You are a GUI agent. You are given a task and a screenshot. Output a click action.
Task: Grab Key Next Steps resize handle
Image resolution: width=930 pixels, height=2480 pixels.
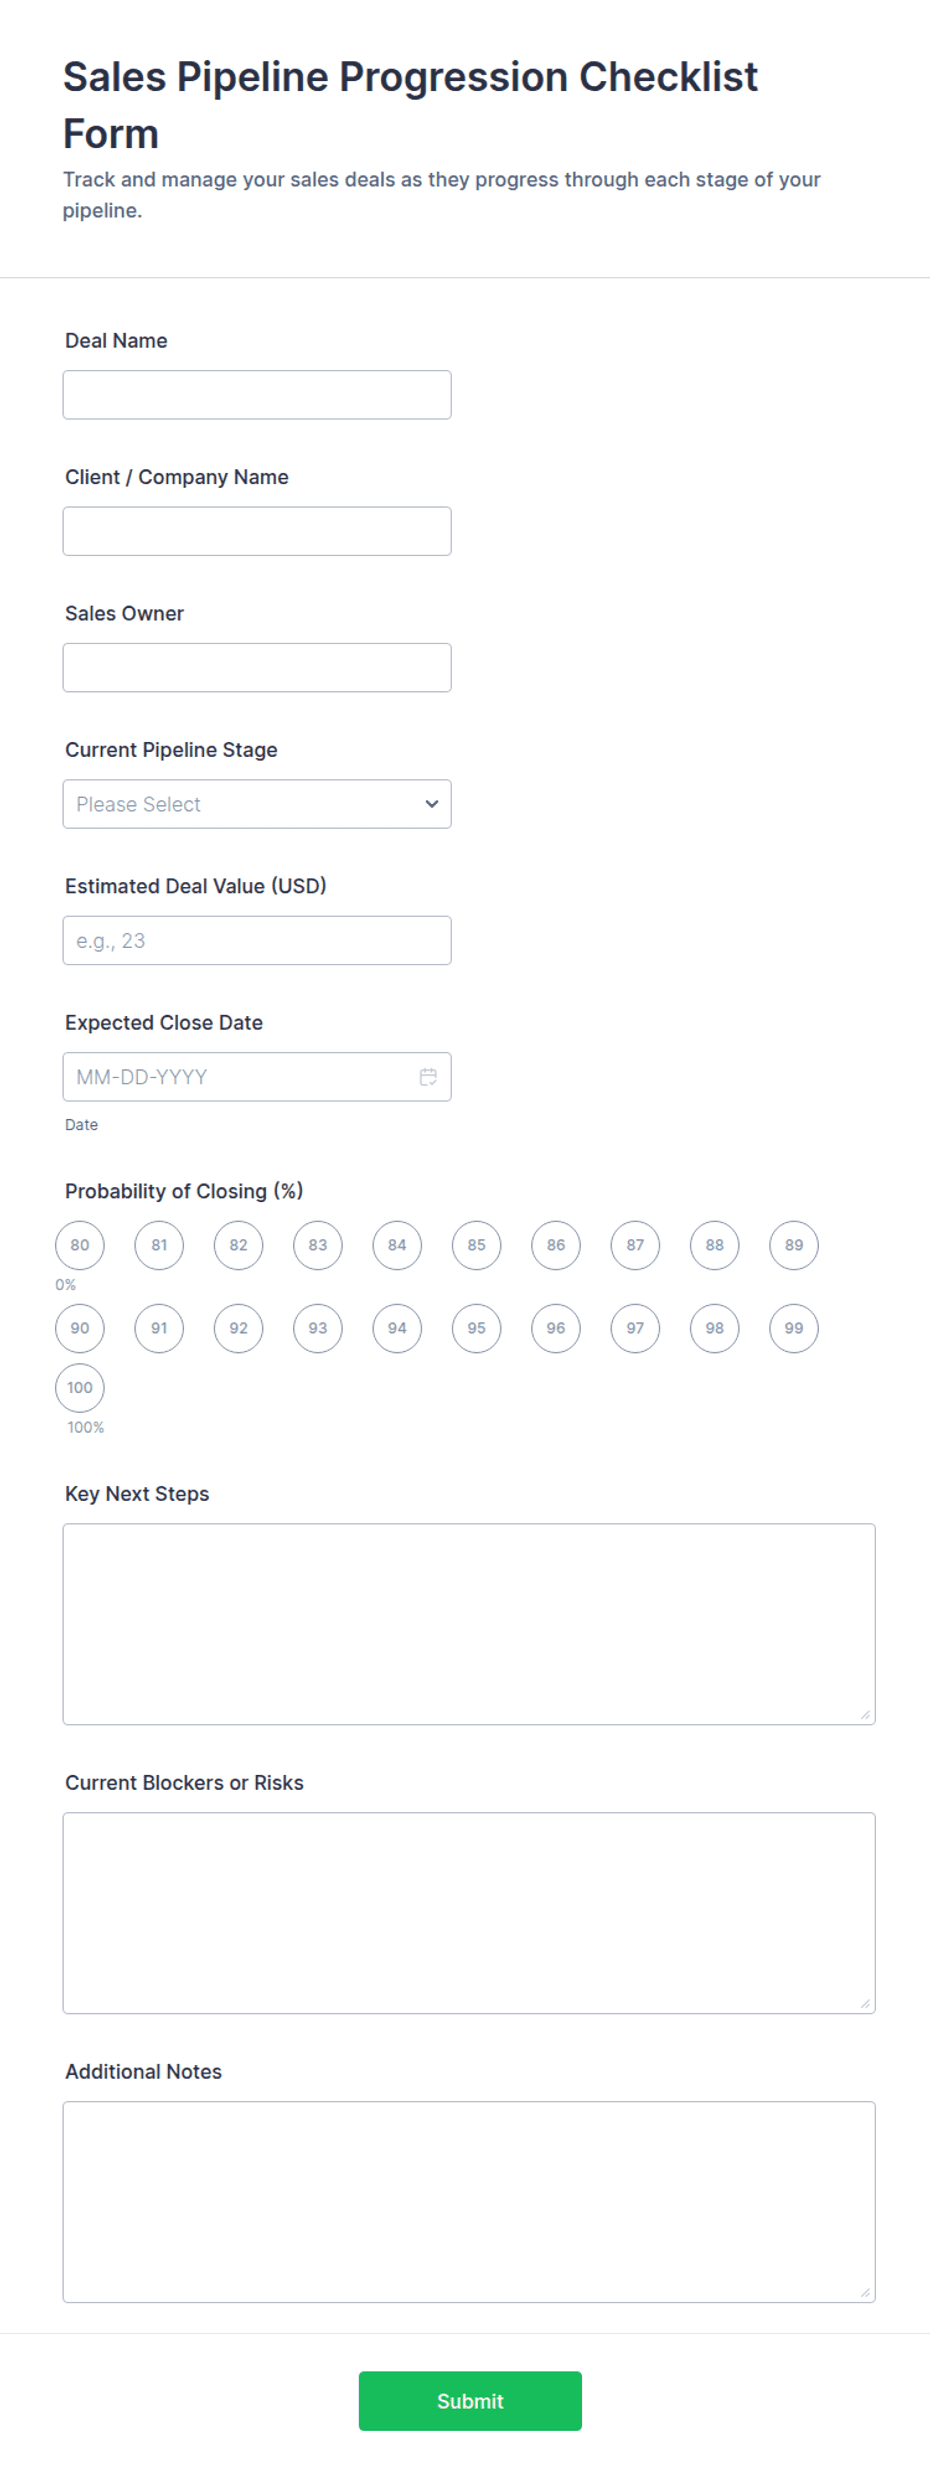tap(865, 1714)
